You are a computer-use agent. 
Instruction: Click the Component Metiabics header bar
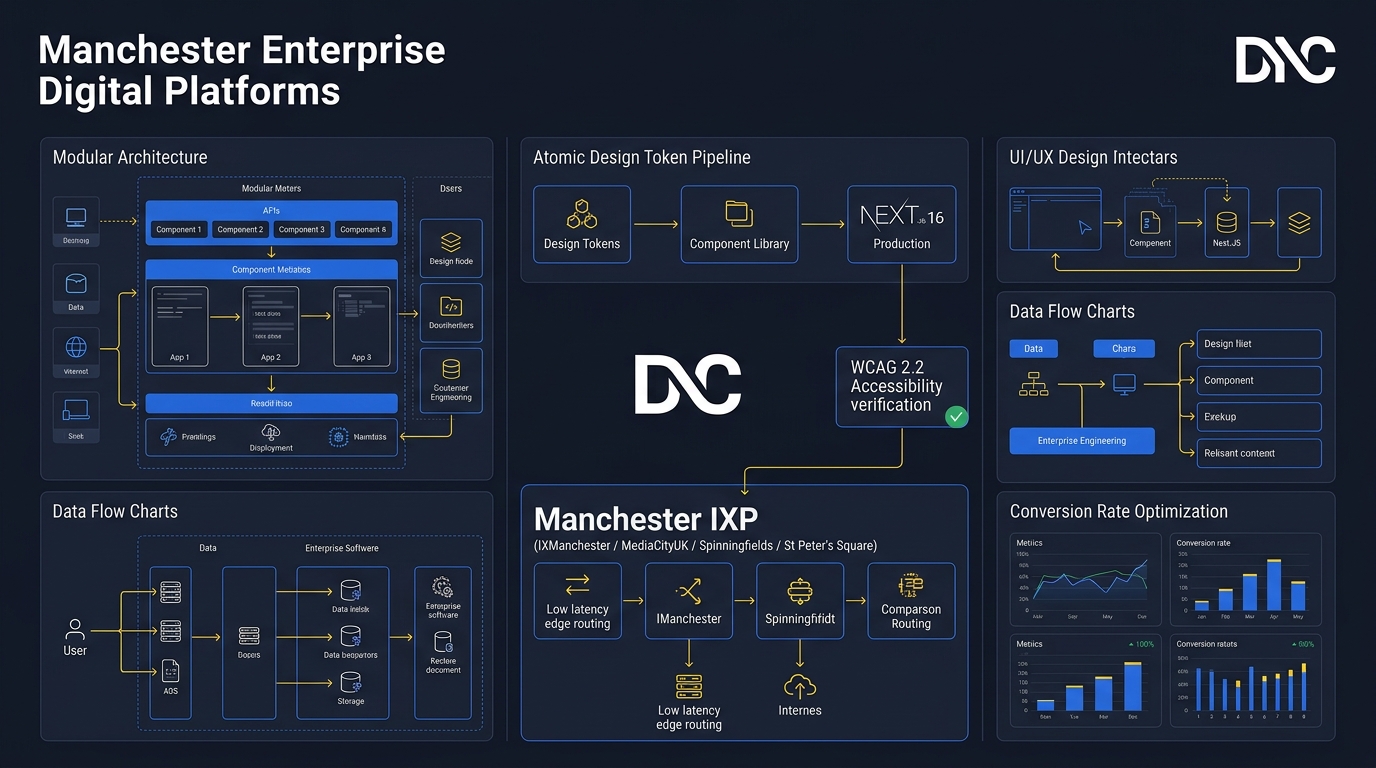tap(272, 270)
